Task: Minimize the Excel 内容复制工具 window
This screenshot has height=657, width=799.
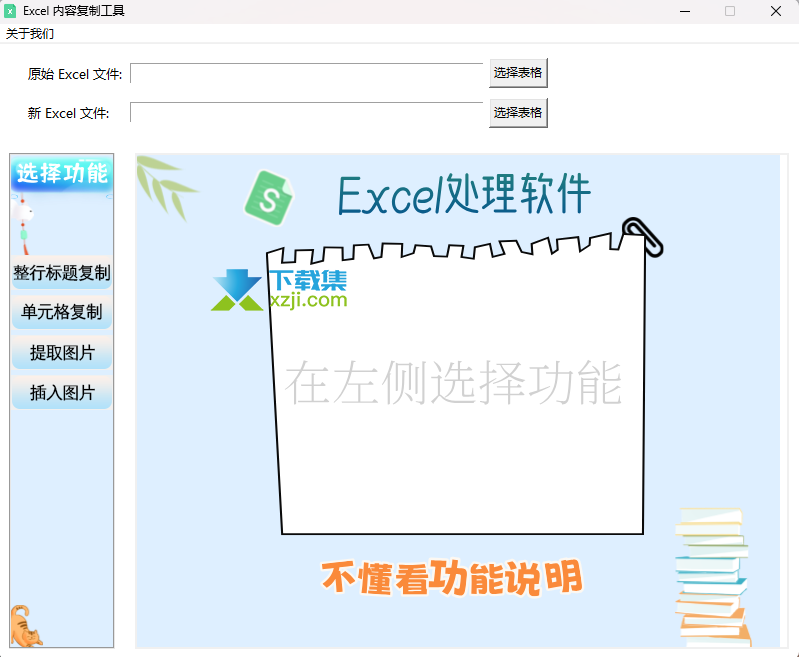Action: (685, 11)
